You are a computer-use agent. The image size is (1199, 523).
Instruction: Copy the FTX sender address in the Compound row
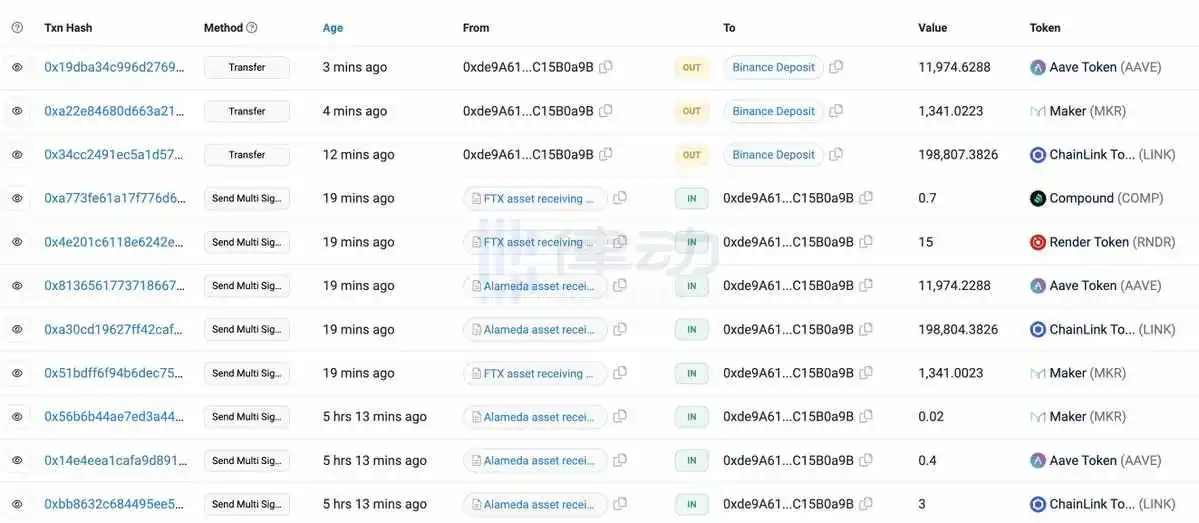point(620,198)
